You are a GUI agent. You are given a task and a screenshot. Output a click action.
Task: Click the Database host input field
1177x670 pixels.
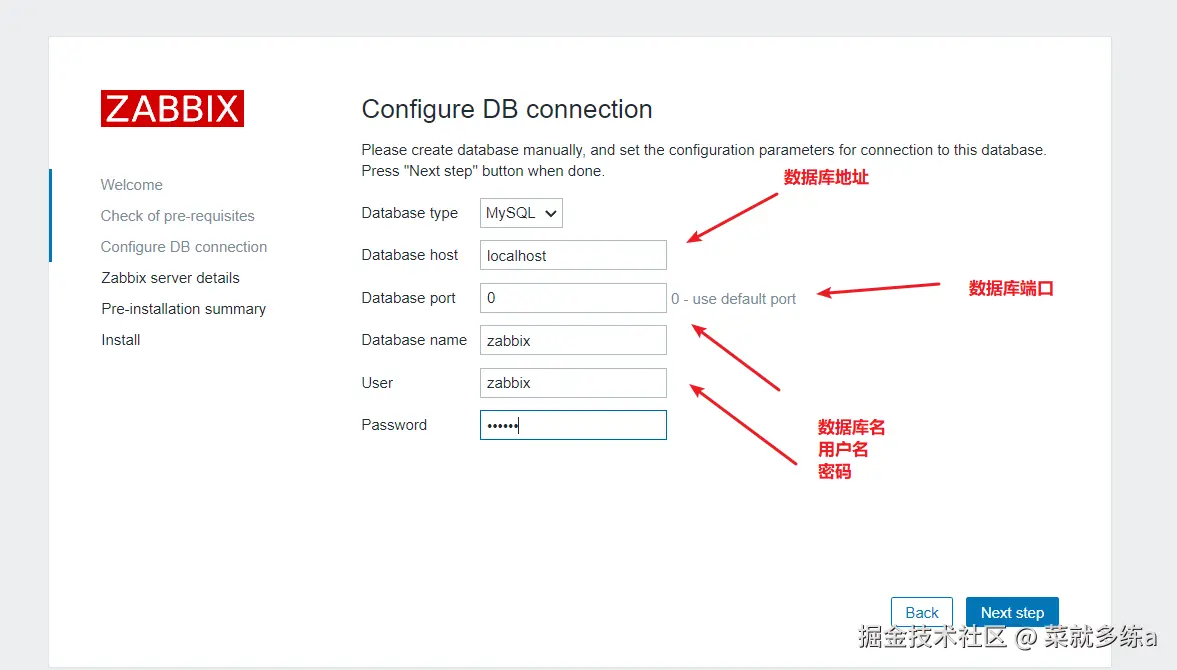click(573, 255)
